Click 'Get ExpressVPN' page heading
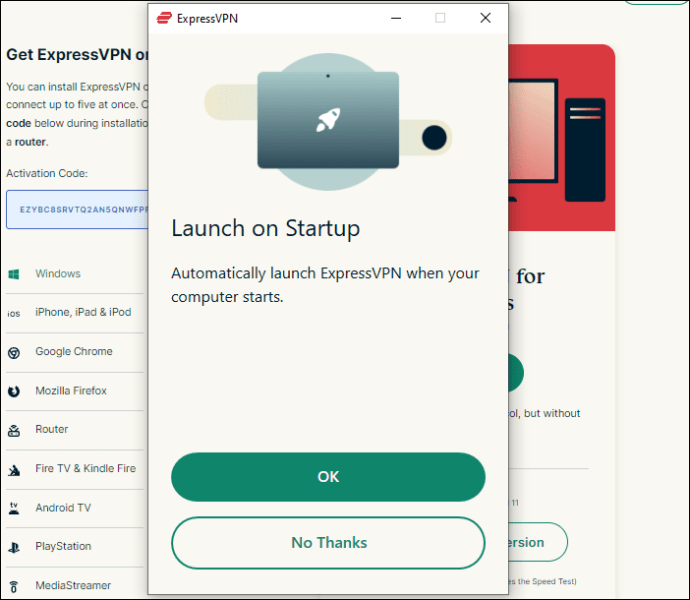The height and width of the screenshot is (600, 690). click(77, 55)
